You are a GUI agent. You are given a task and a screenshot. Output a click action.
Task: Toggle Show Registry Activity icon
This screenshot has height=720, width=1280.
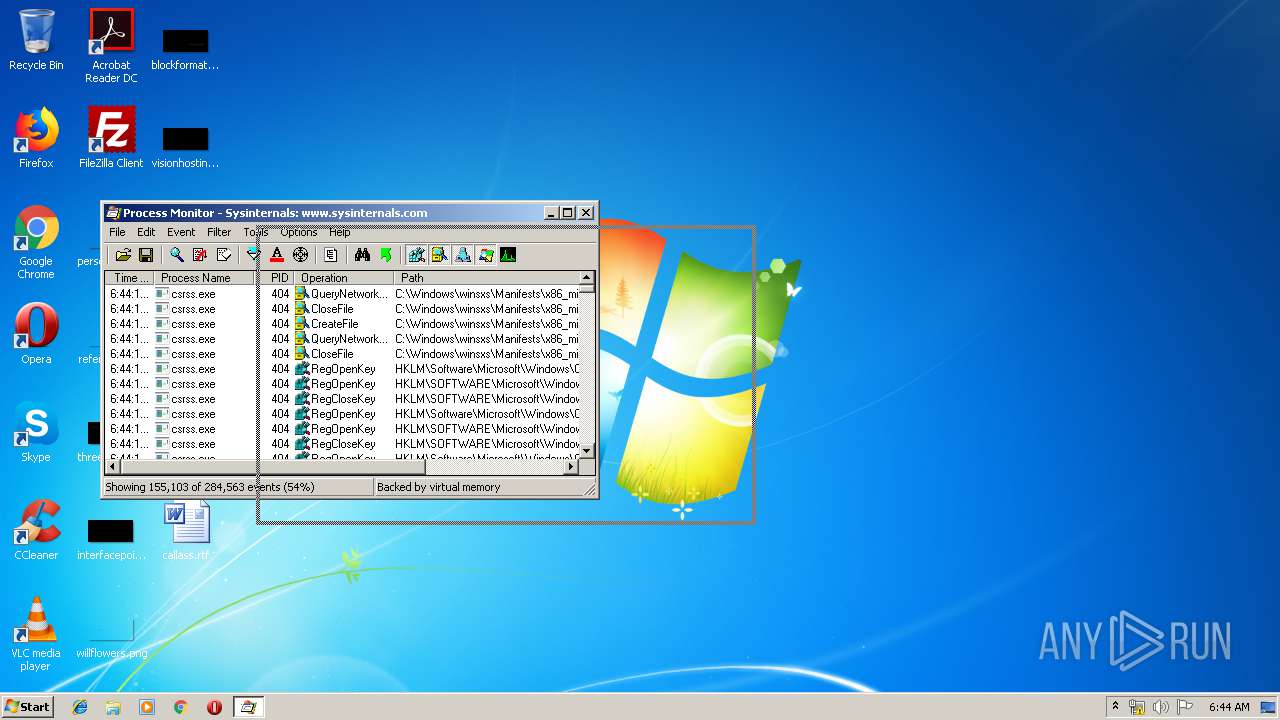coord(416,255)
